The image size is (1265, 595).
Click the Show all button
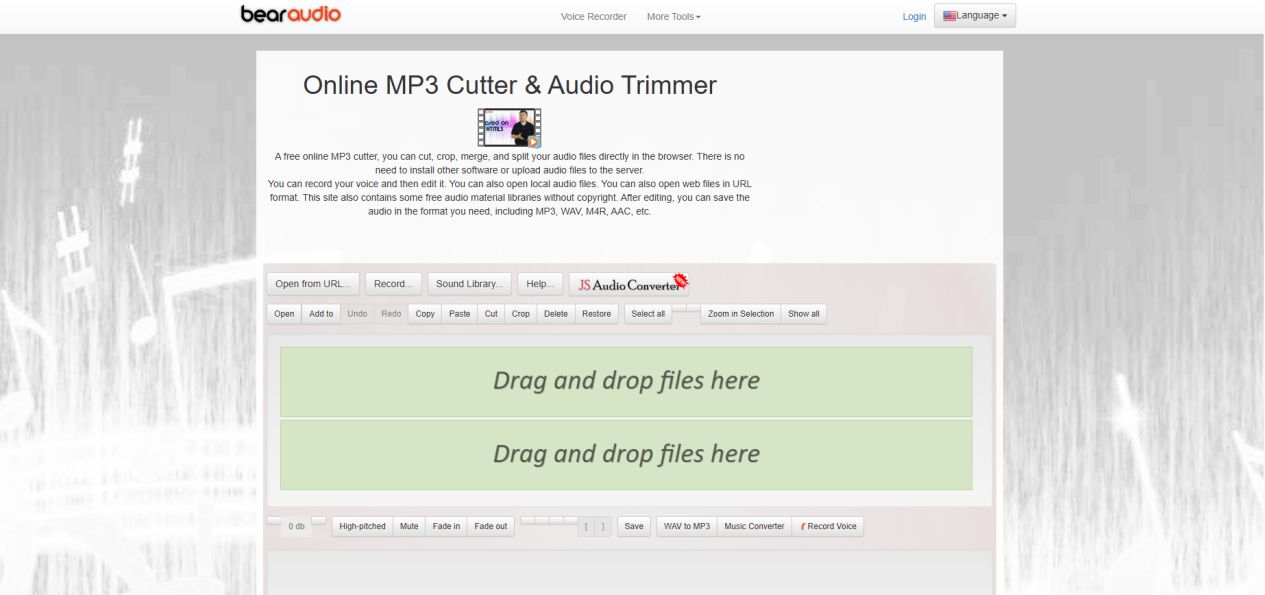804,314
